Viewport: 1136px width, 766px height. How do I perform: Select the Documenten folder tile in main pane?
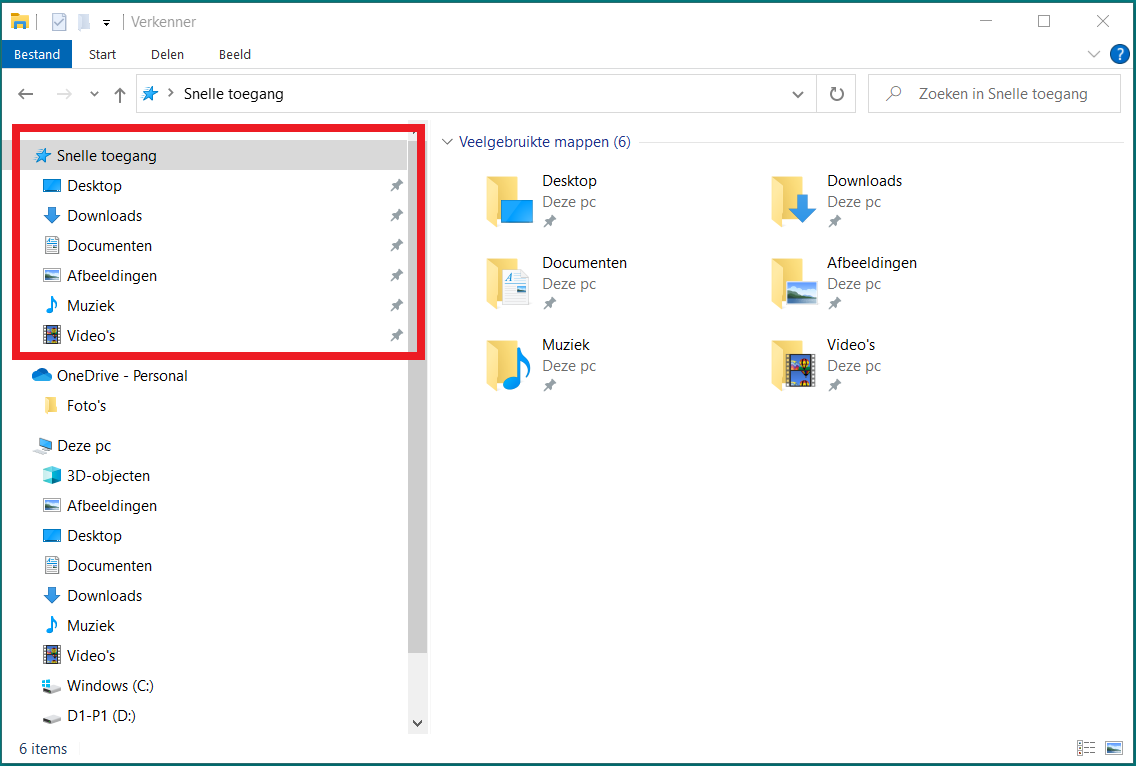[x=557, y=283]
